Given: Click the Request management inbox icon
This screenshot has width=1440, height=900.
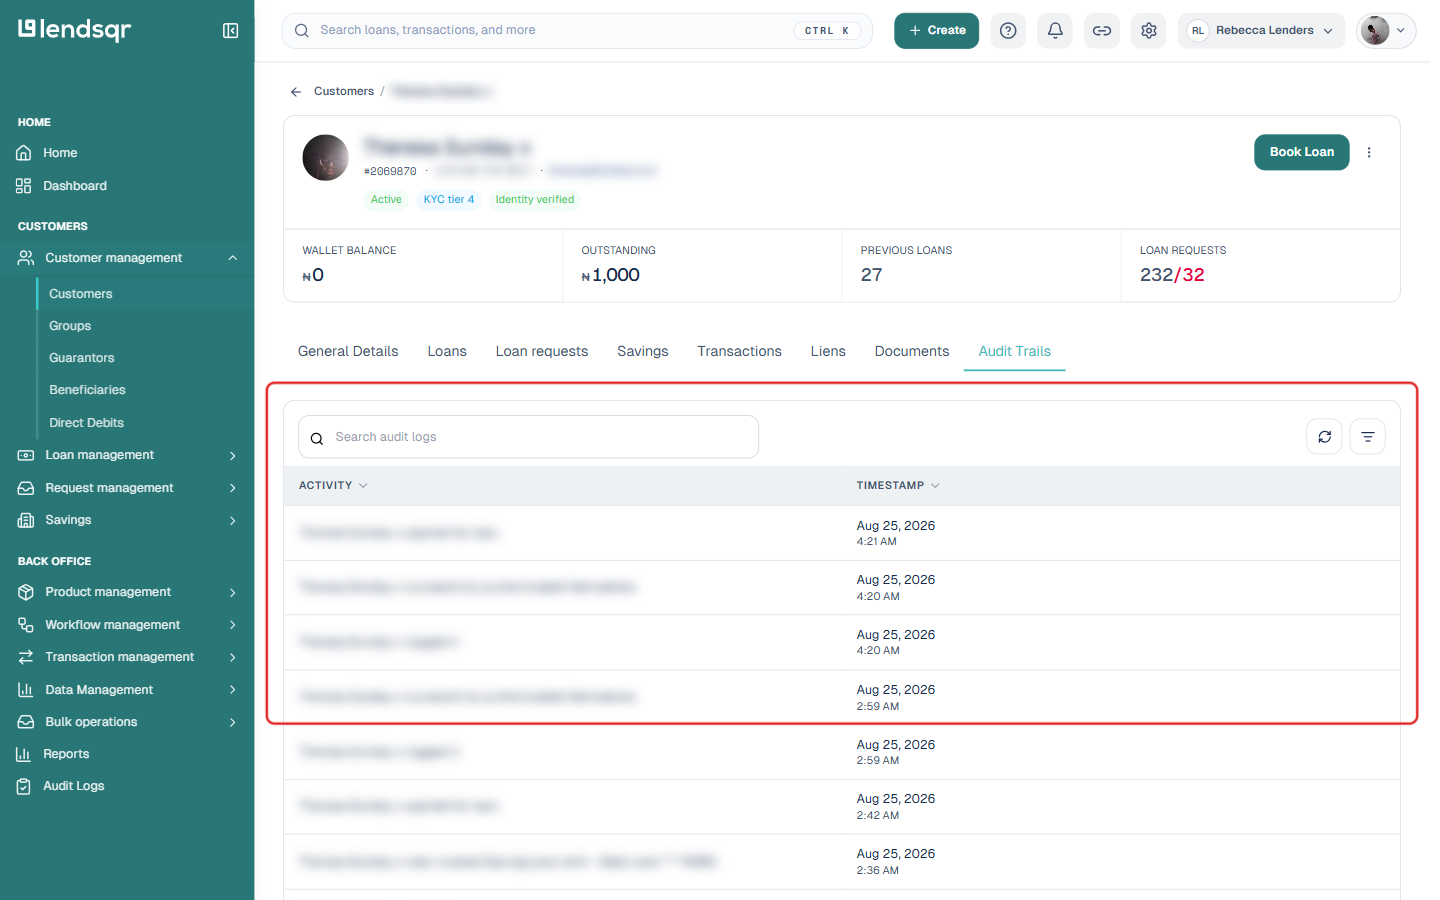Looking at the screenshot, I should (x=26, y=488).
